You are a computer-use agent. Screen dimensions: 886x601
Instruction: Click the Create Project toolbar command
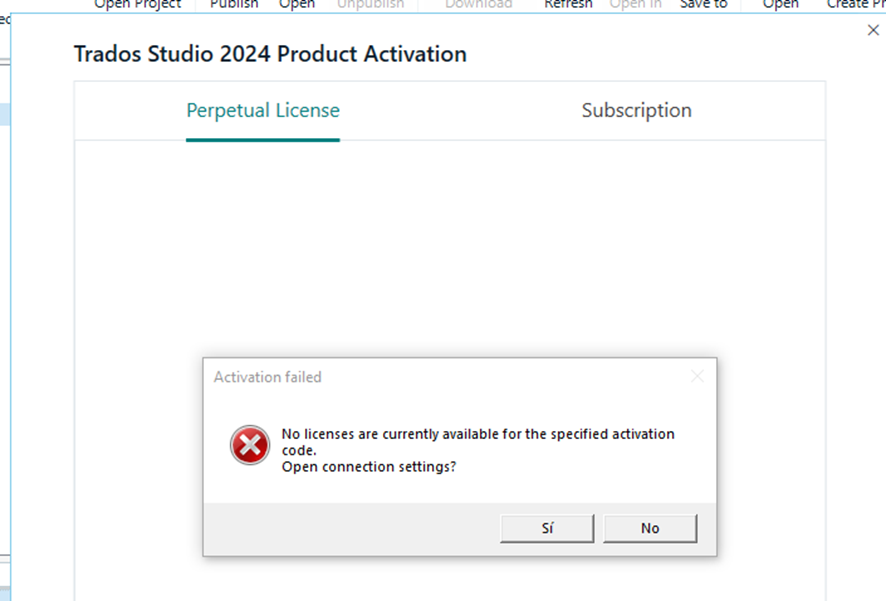(x=857, y=4)
